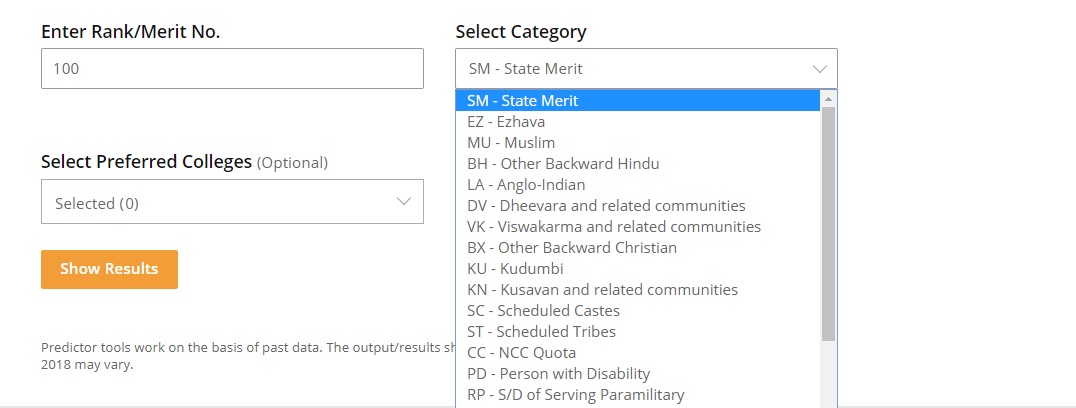Choose EZ - Ezhava category
This screenshot has height=408, width=1076.
pos(506,122)
